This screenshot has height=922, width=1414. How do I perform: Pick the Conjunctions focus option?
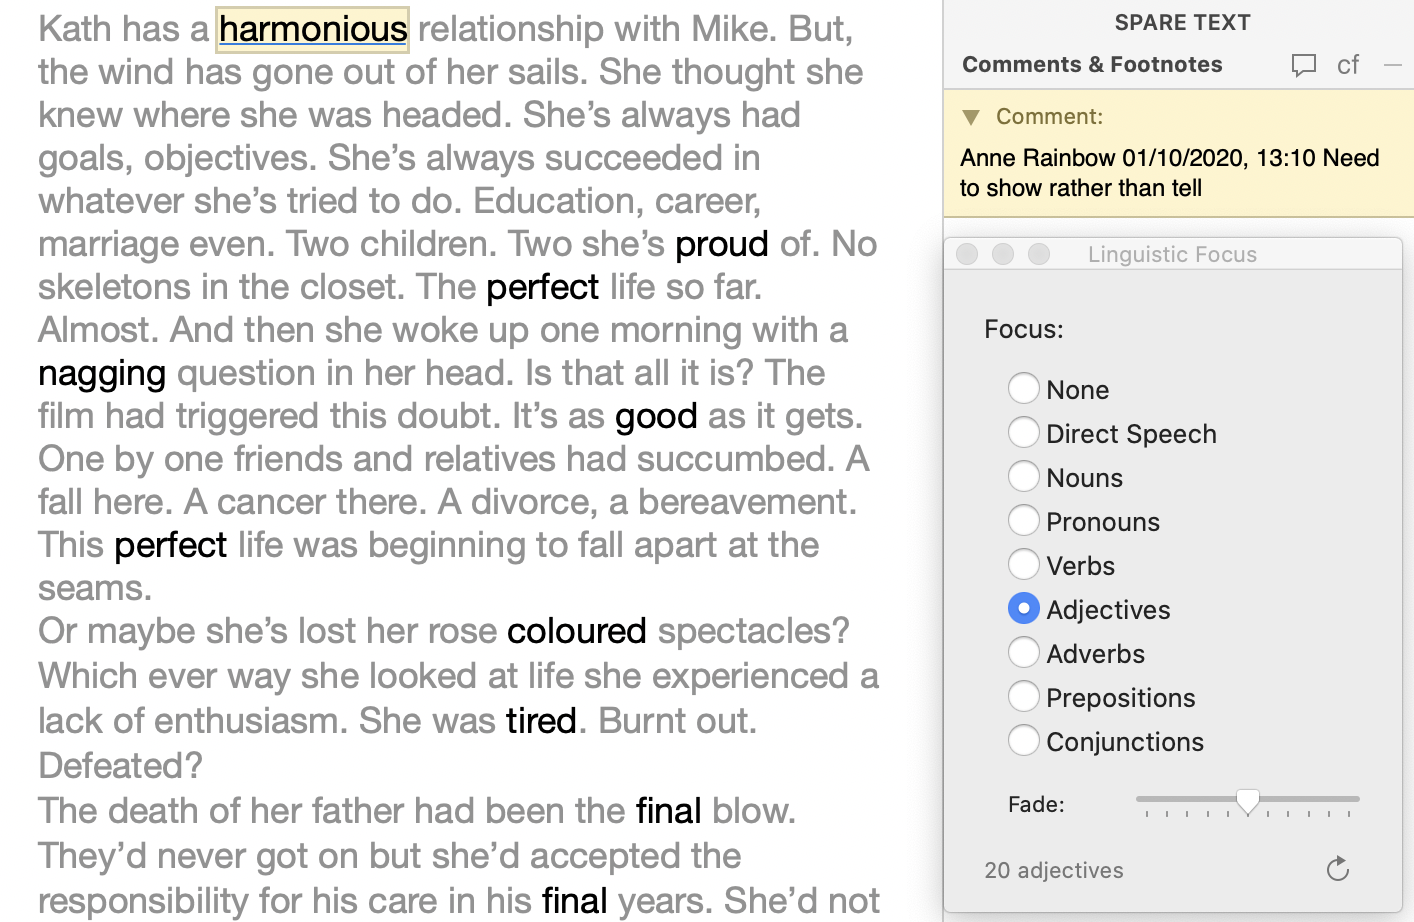click(x=1024, y=740)
